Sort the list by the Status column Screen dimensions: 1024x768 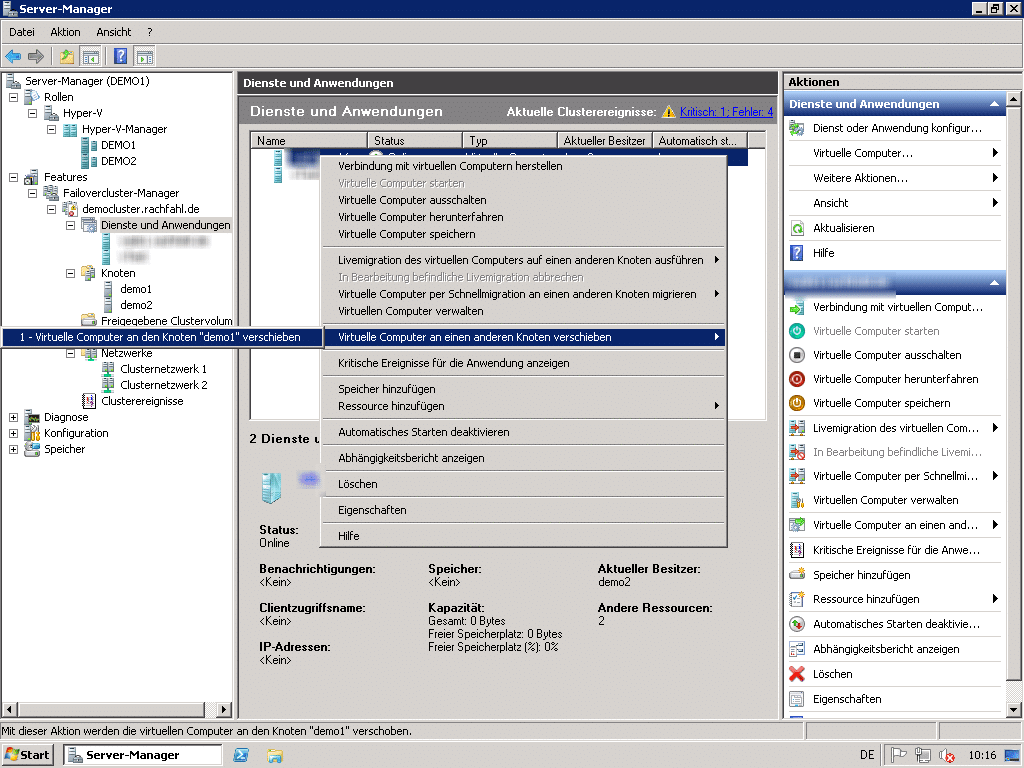[414, 140]
